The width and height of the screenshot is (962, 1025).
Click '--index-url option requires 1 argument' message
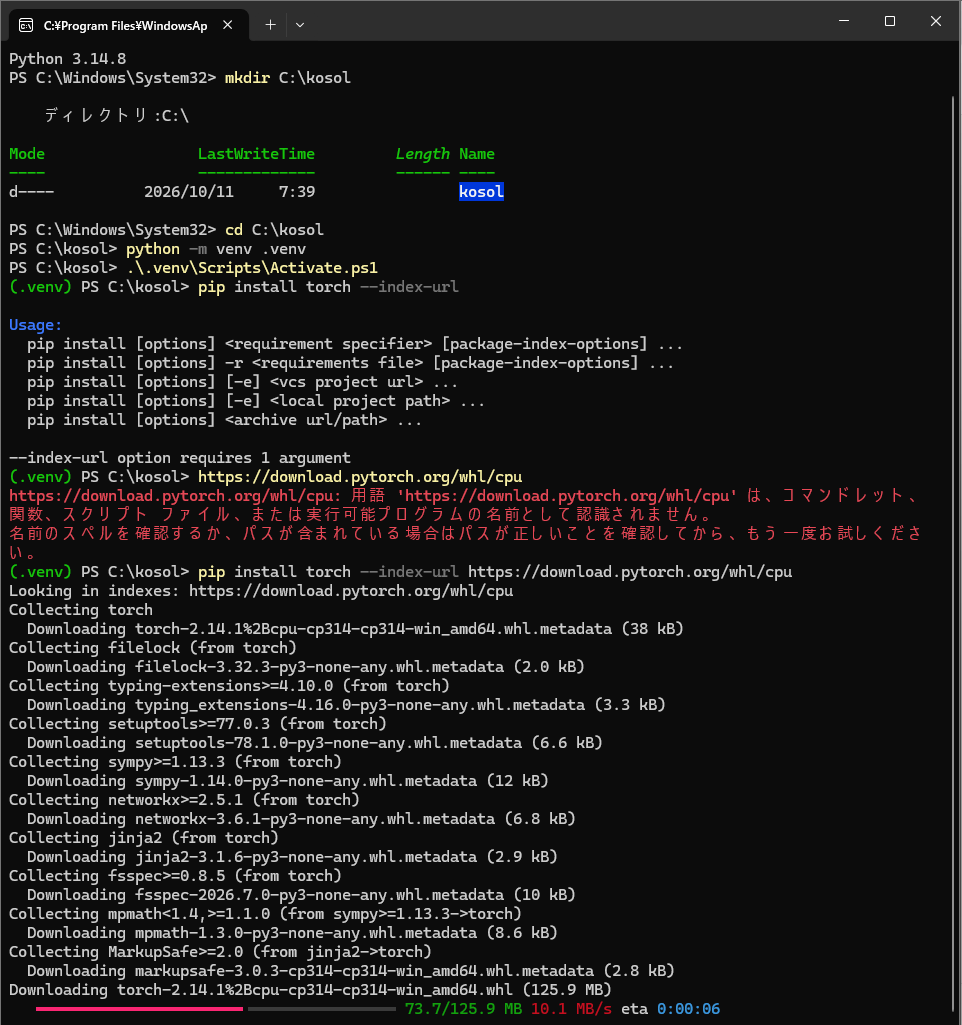coord(180,458)
